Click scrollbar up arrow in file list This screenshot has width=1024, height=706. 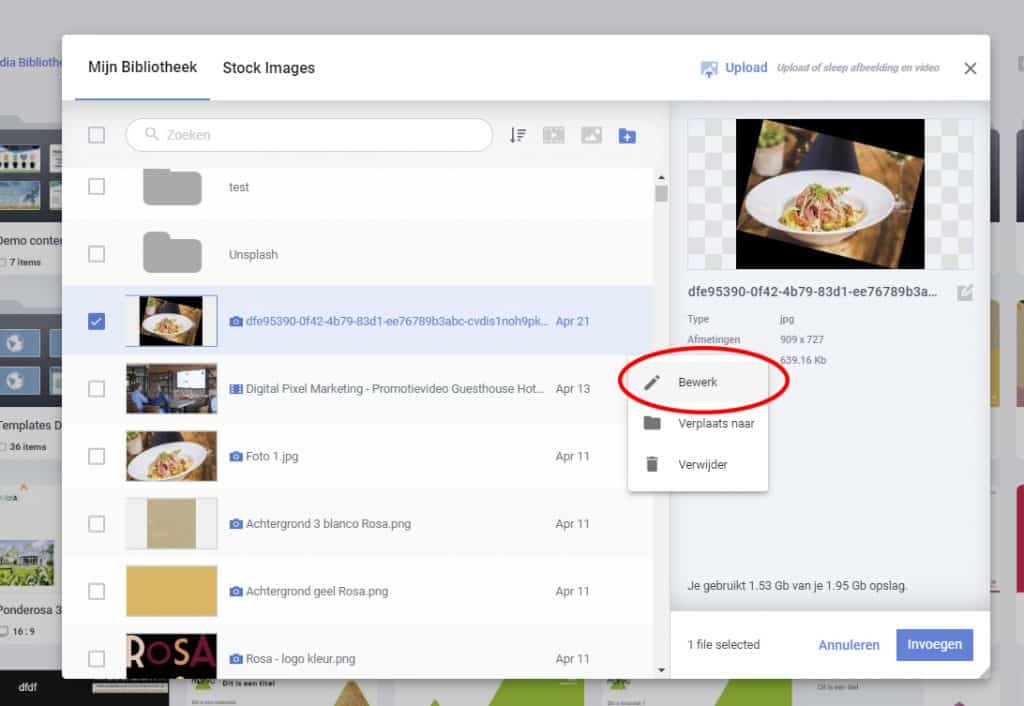[x=661, y=178]
